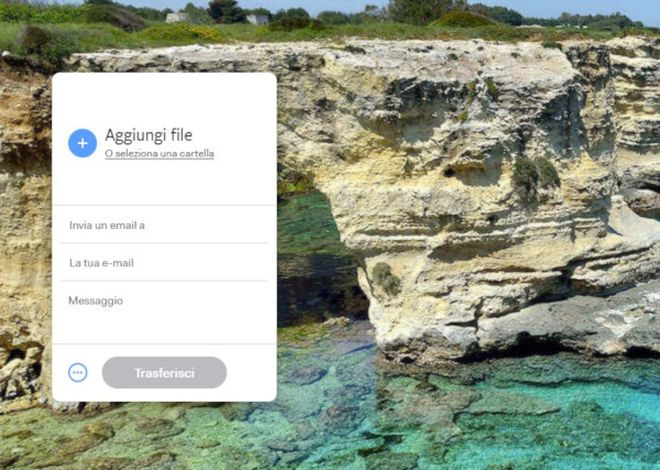Focus the "Invia un email a" recipient field
Screen dimensions: 660x470
click(164, 225)
